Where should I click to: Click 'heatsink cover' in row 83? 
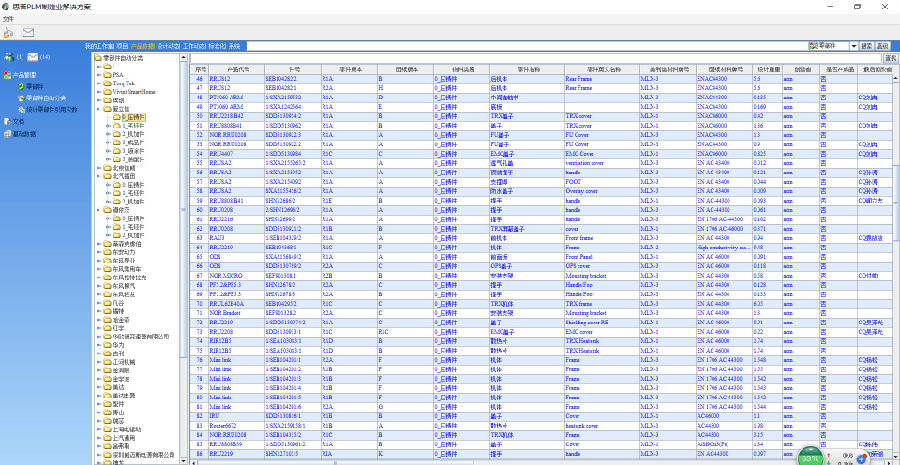pos(582,426)
